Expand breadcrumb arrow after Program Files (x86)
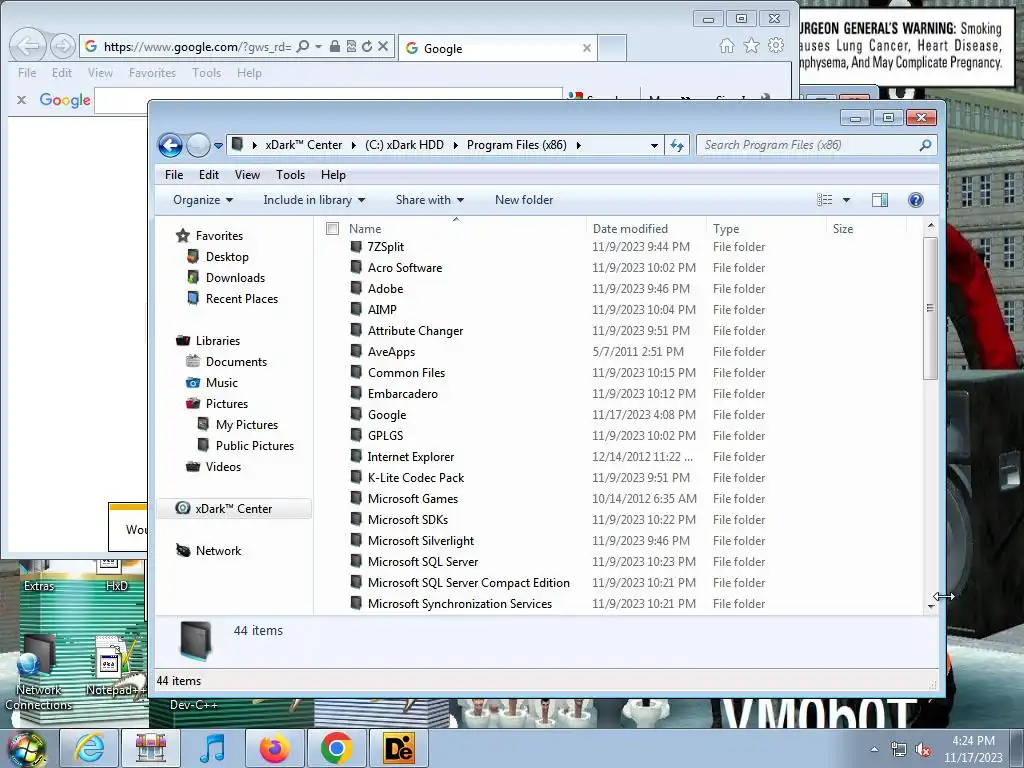1024x768 pixels. 579,145
